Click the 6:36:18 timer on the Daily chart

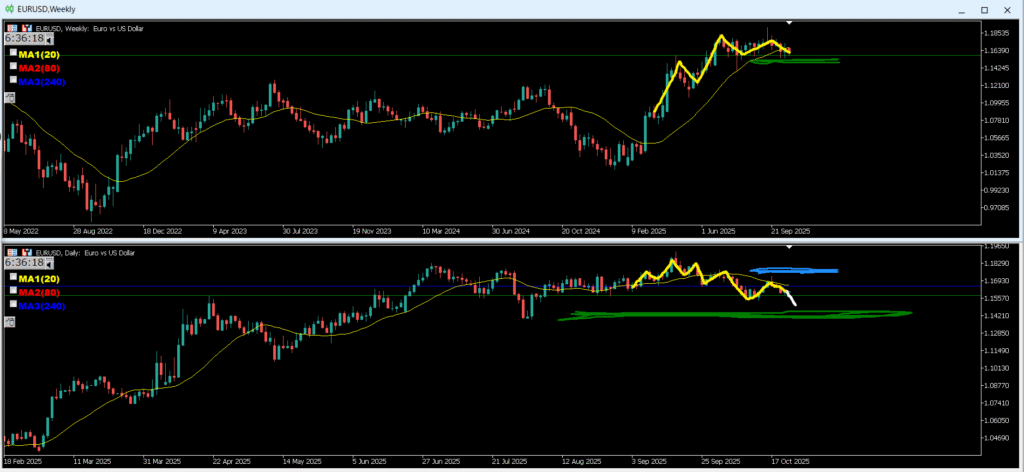coord(26,262)
